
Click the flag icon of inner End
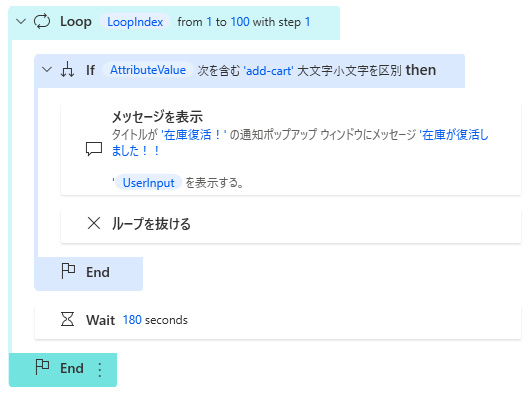[68, 271]
